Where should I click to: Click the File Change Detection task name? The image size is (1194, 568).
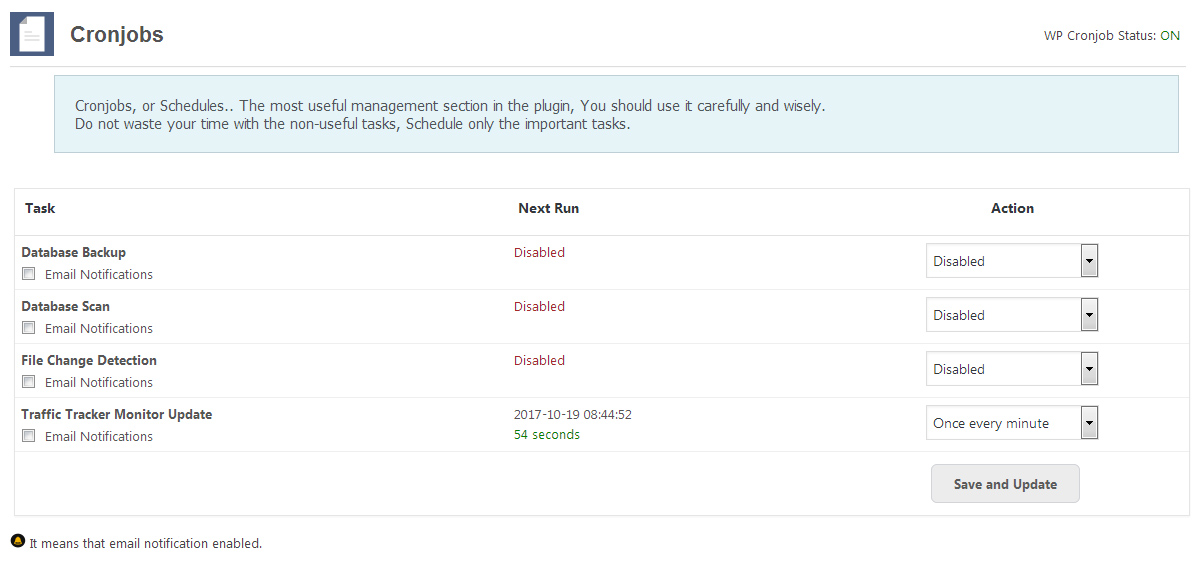[x=89, y=360]
